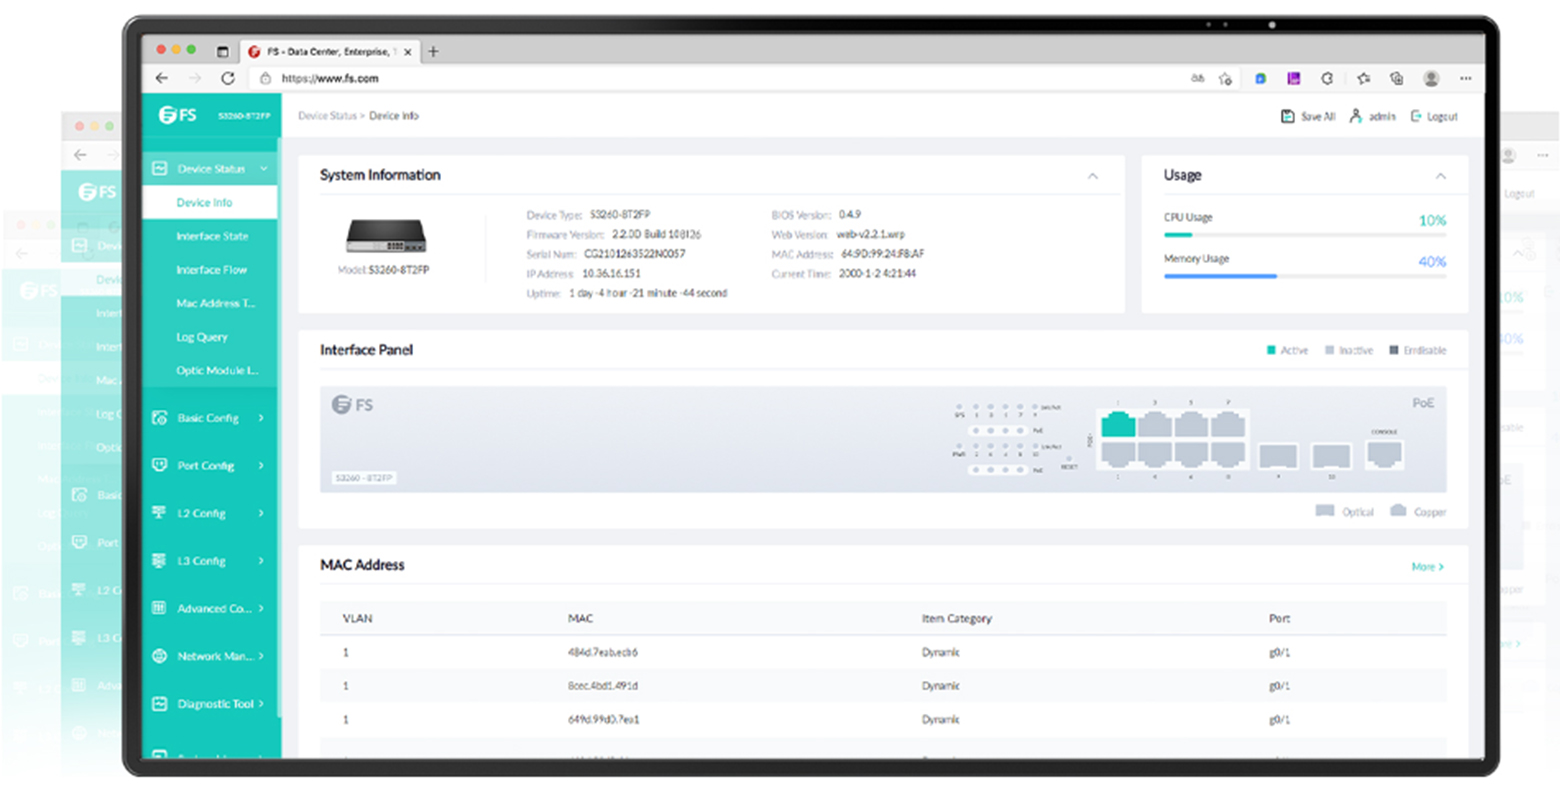Click the Port Config icon in sidebar

[161, 465]
